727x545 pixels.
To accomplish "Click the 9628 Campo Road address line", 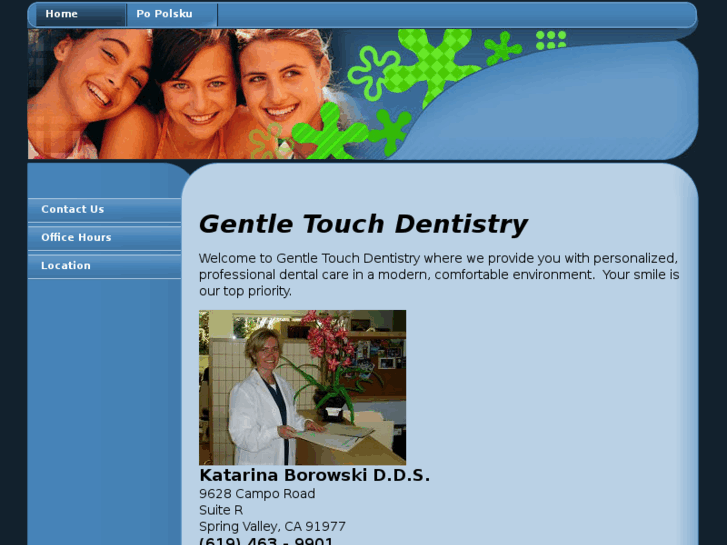I will [x=257, y=494].
